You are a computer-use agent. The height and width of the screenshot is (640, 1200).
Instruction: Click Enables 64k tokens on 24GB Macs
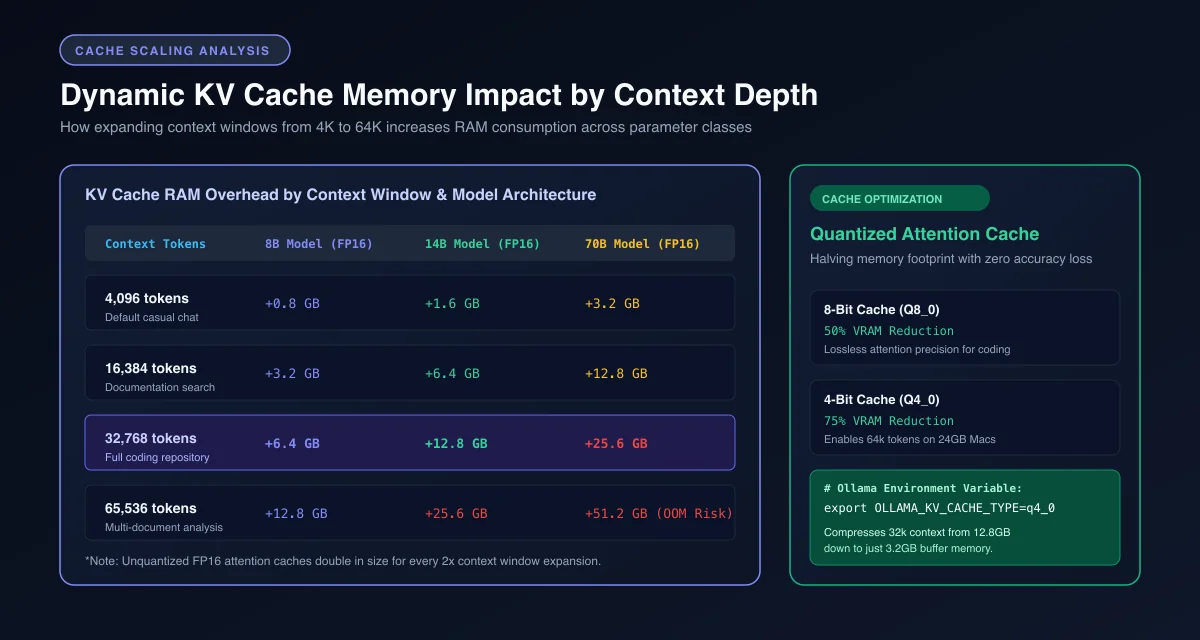[x=910, y=440]
